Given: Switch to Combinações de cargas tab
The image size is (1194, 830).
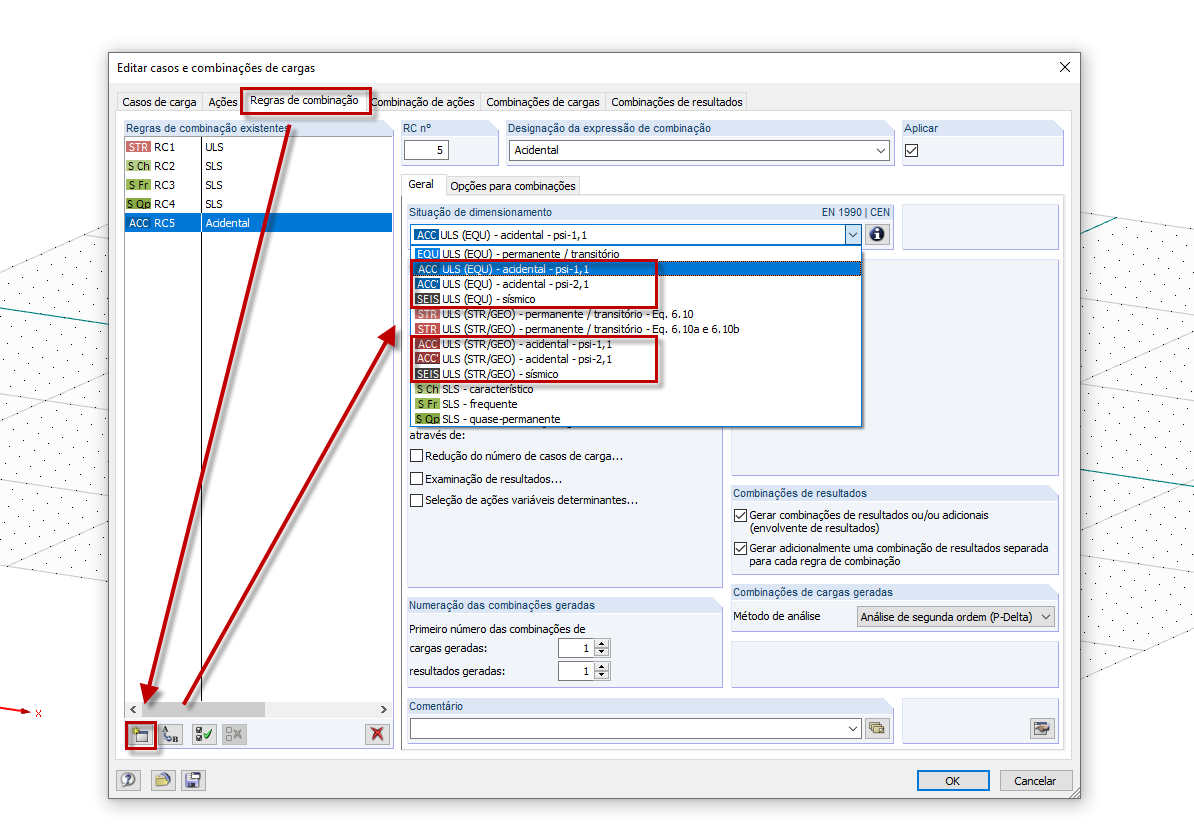Looking at the screenshot, I should 543,102.
